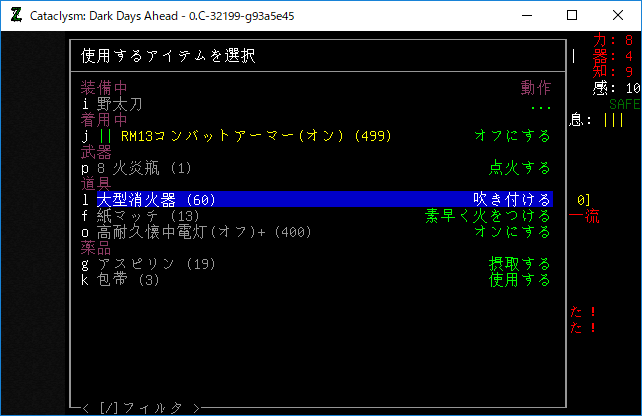
Task: Click the 動作 column header
Action: pyautogui.click(x=535, y=88)
